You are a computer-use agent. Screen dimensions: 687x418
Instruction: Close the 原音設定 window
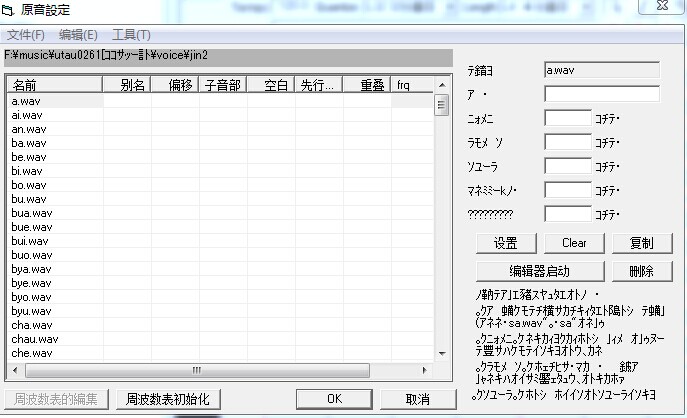click(662, 6)
